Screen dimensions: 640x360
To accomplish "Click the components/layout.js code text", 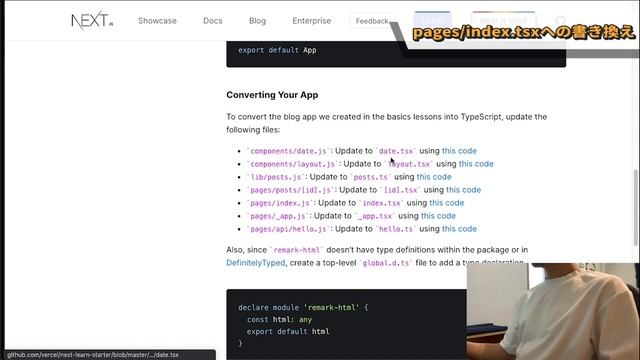I will point(293,164).
